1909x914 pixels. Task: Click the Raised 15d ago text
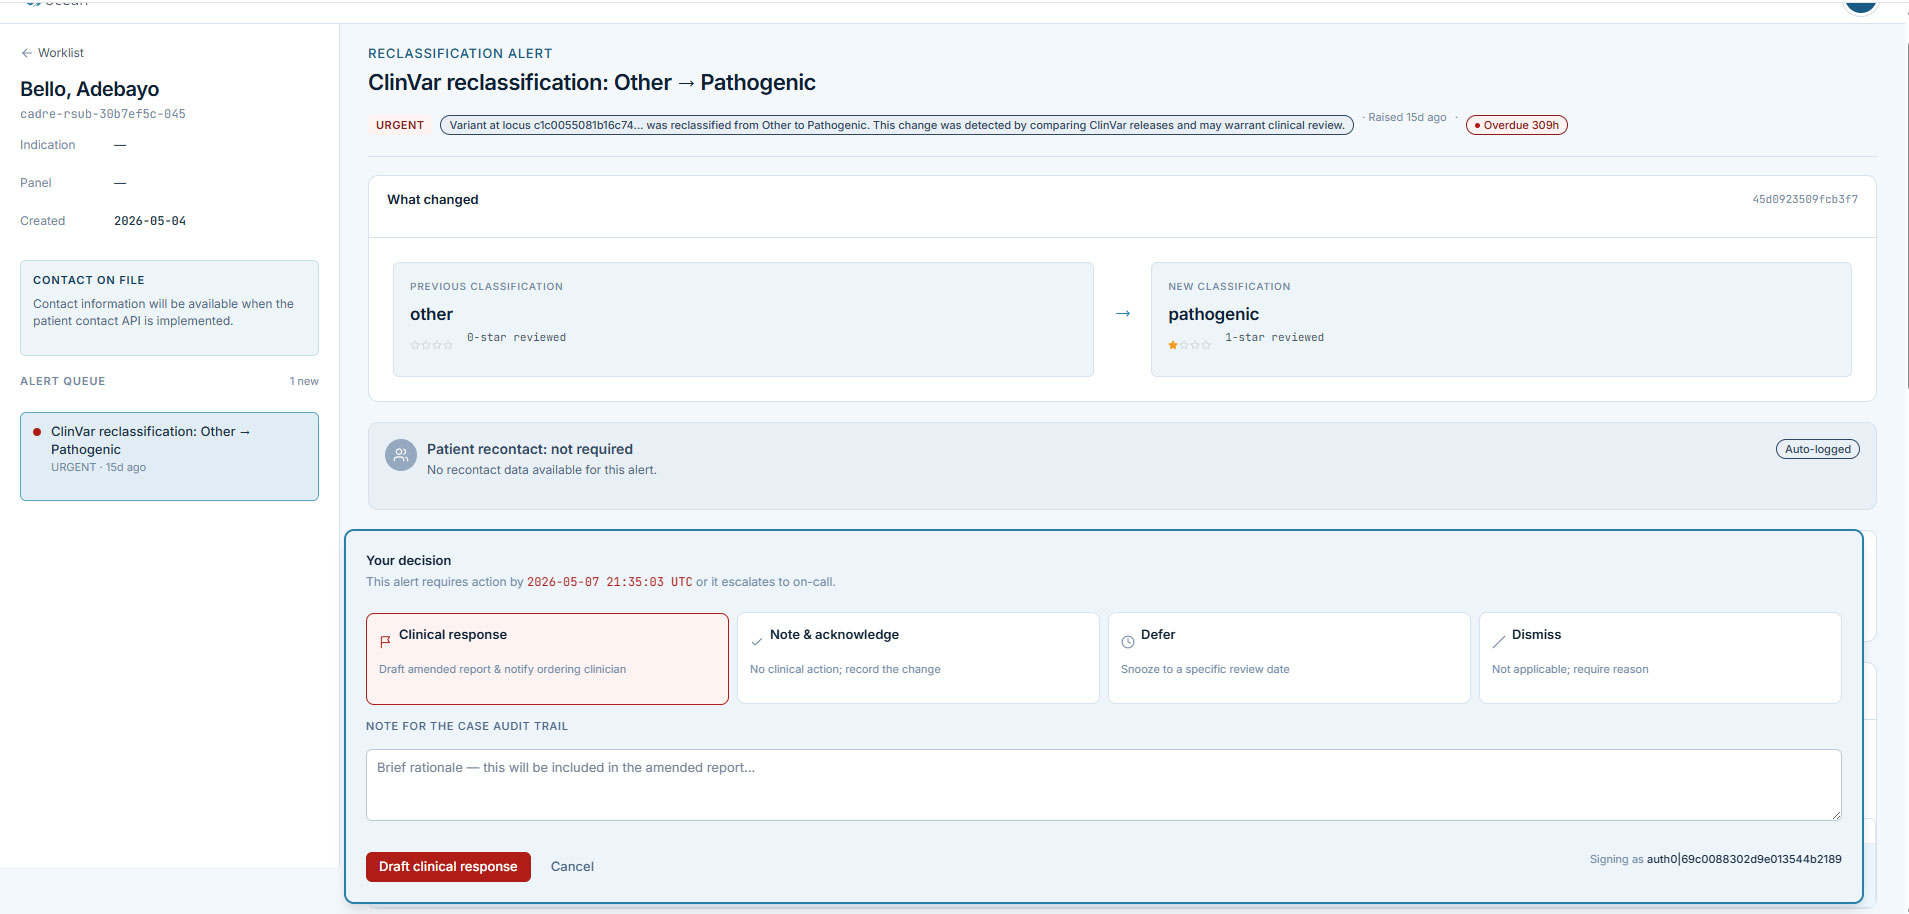(x=1407, y=117)
